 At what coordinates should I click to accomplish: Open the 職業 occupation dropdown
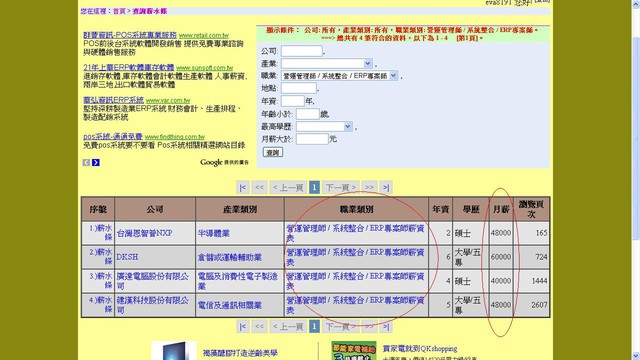(339, 76)
